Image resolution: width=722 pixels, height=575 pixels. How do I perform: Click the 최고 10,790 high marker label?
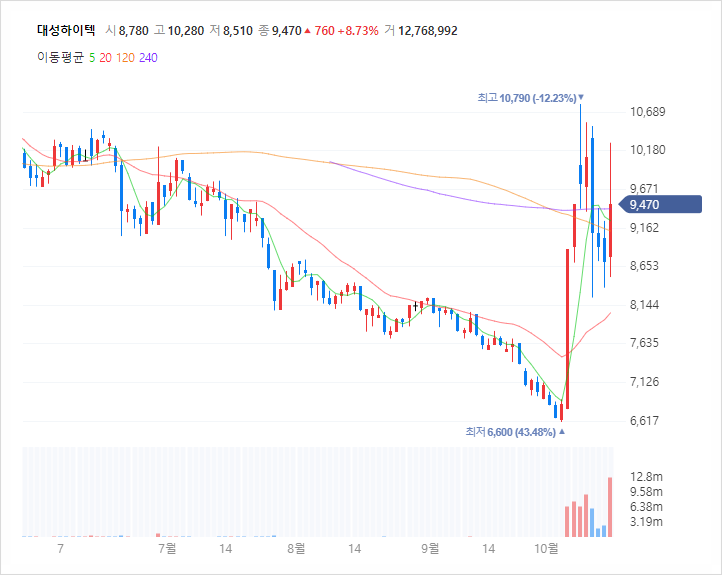tap(530, 98)
